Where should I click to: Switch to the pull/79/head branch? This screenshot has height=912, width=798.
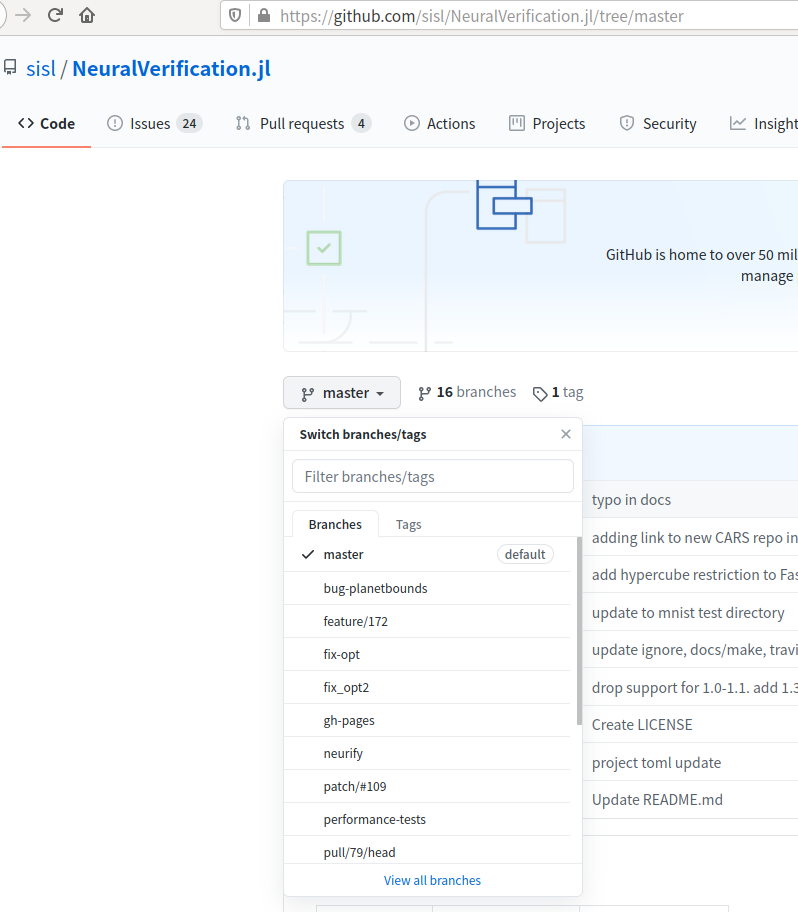pyautogui.click(x=427, y=850)
